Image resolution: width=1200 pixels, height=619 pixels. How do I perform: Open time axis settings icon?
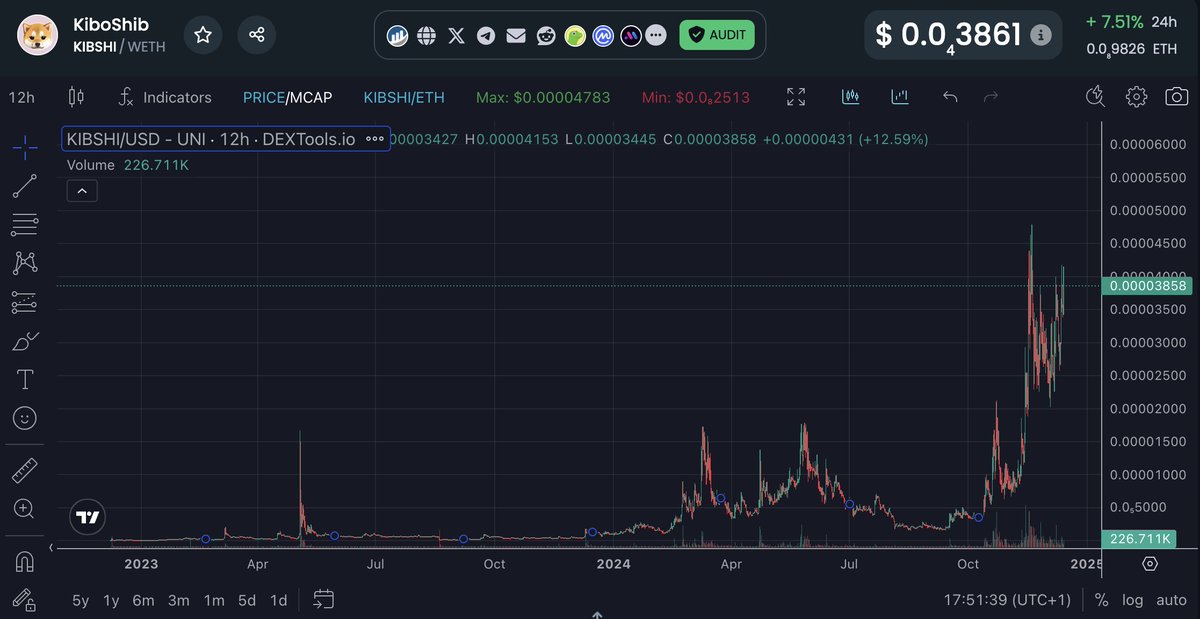pos(1150,564)
